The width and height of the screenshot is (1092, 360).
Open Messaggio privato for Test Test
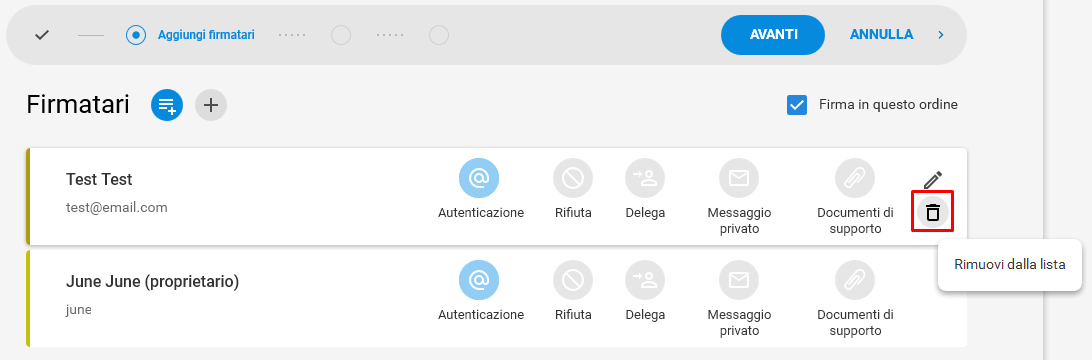[x=738, y=179]
